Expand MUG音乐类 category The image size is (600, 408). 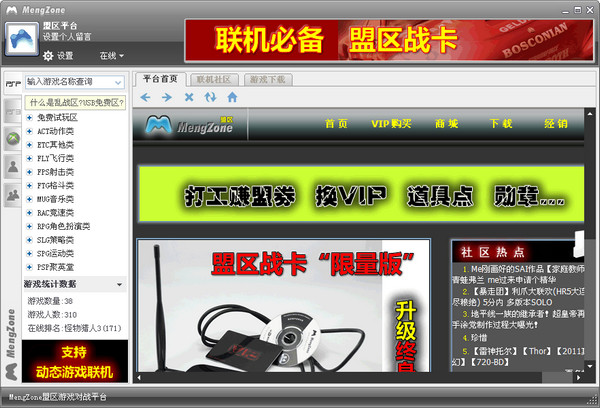tap(29, 199)
